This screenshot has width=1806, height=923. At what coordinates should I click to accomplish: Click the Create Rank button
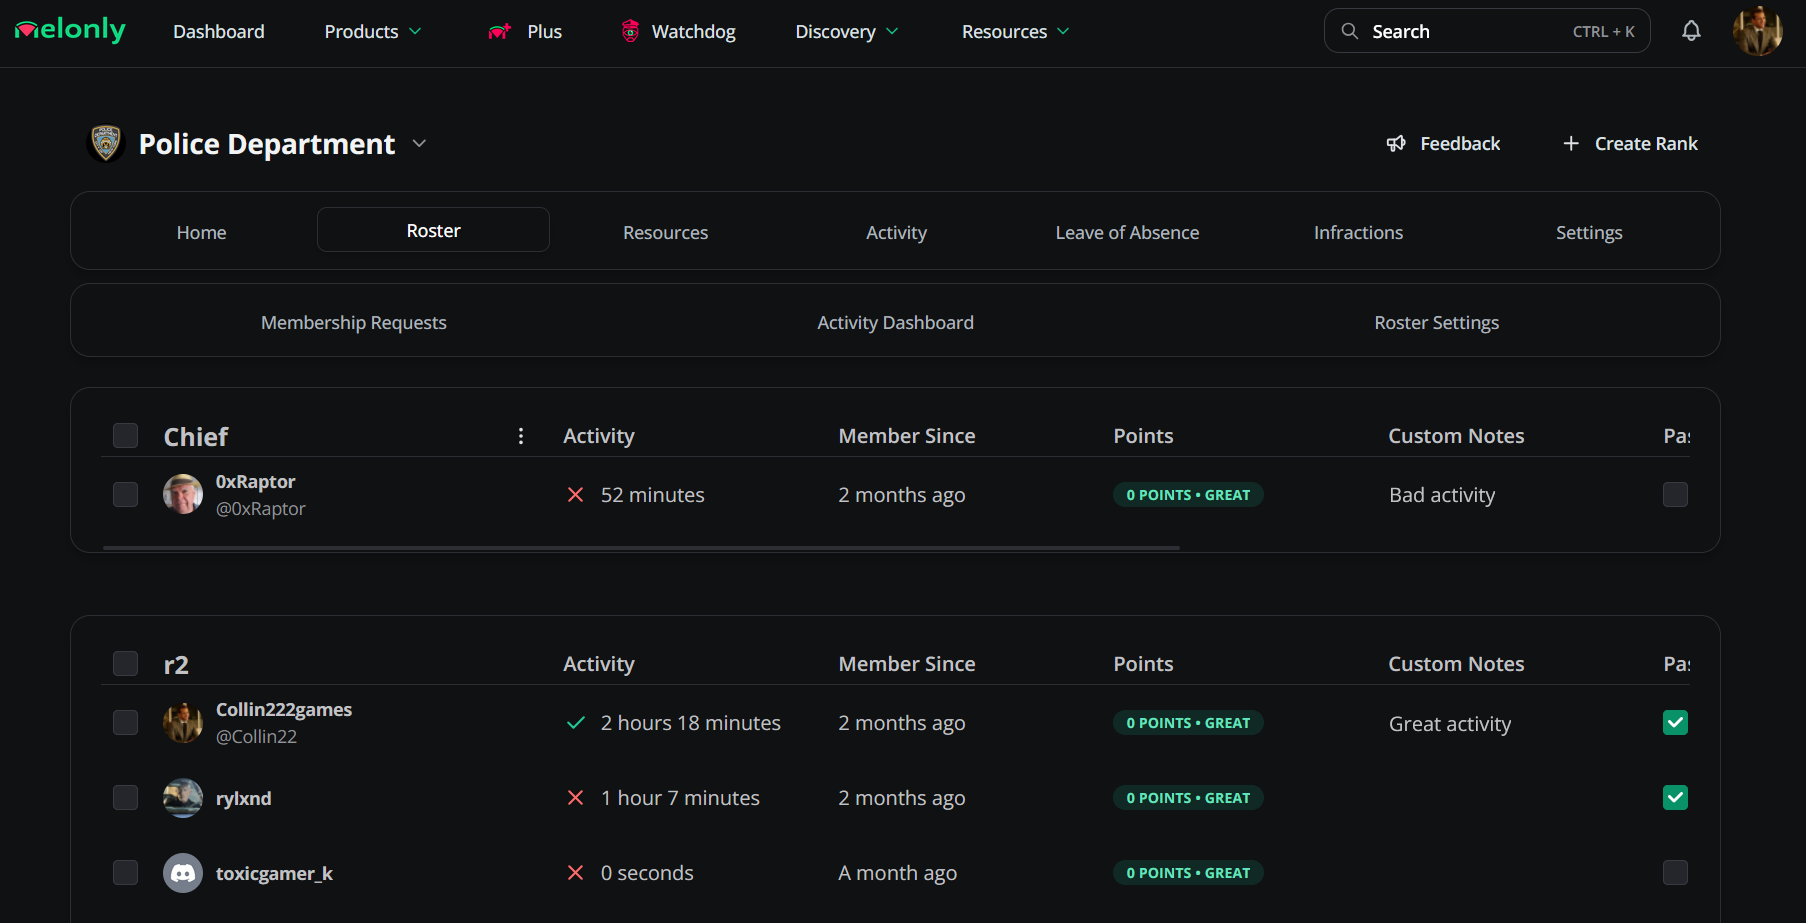pyautogui.click(x=1630, y=144)
